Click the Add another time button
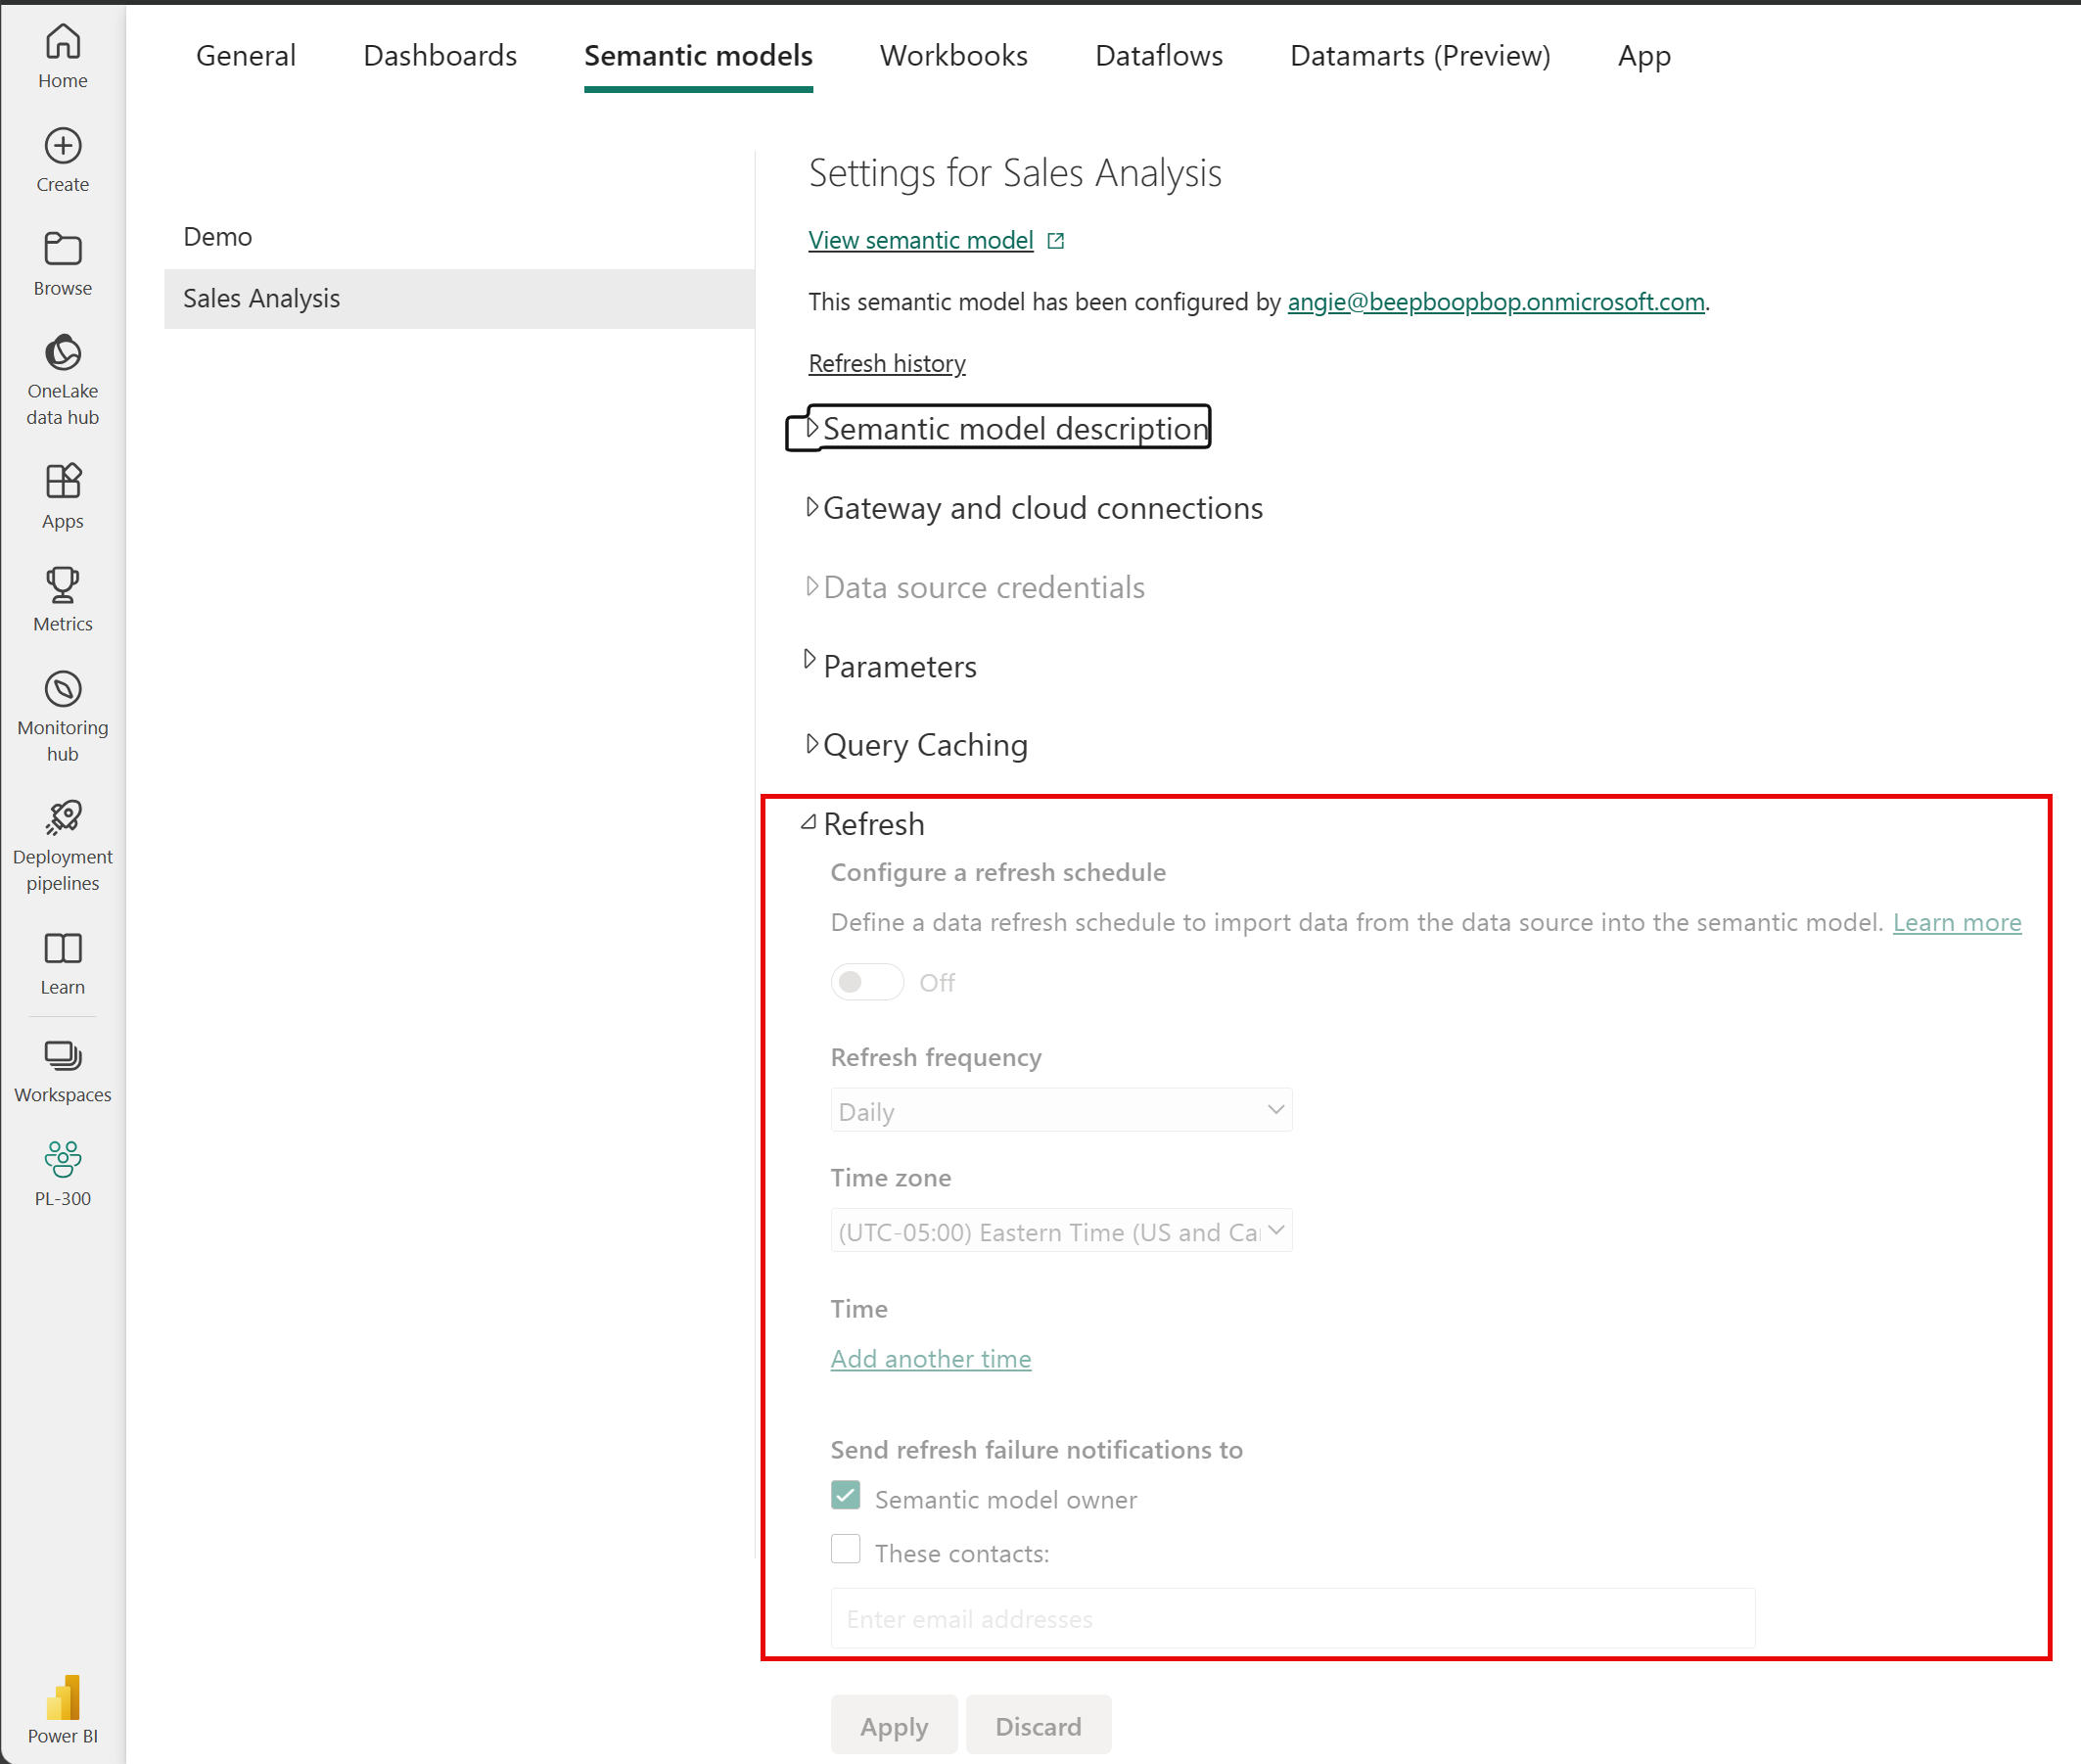This screenshot has width=2081, height=1764. [931, 1356]
